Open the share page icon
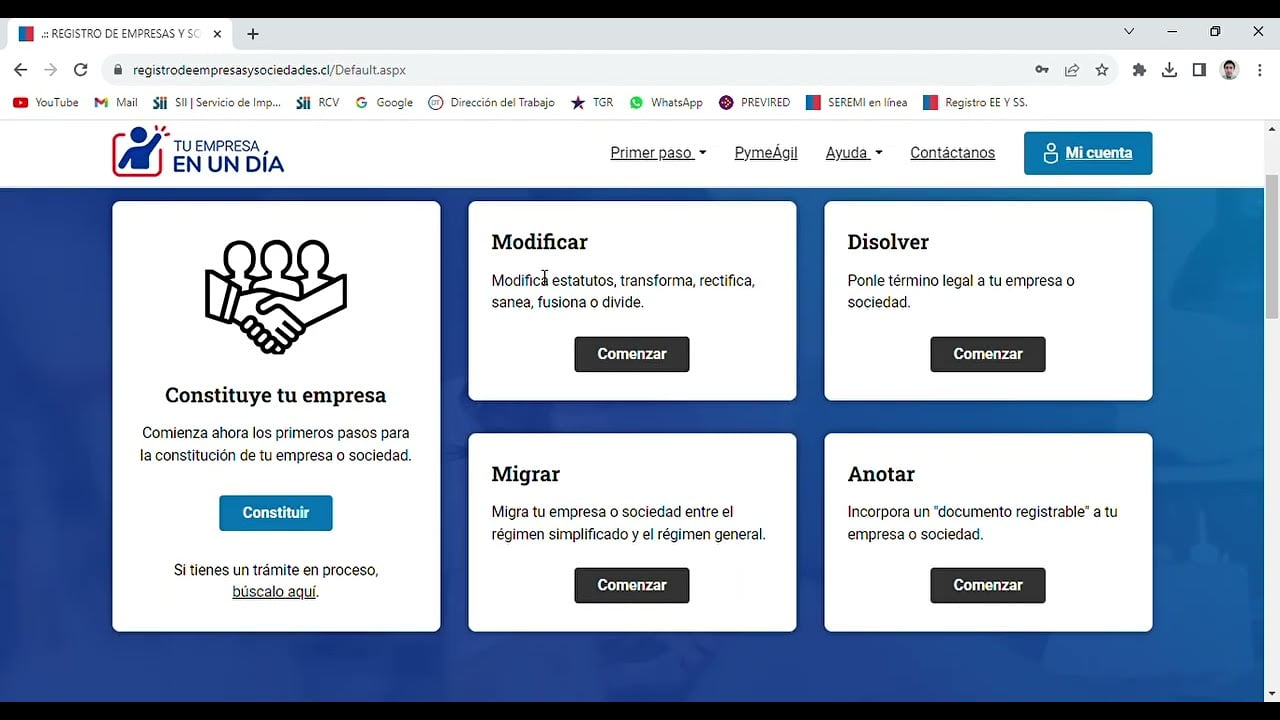1280x720 pixels. (1072, 70)
